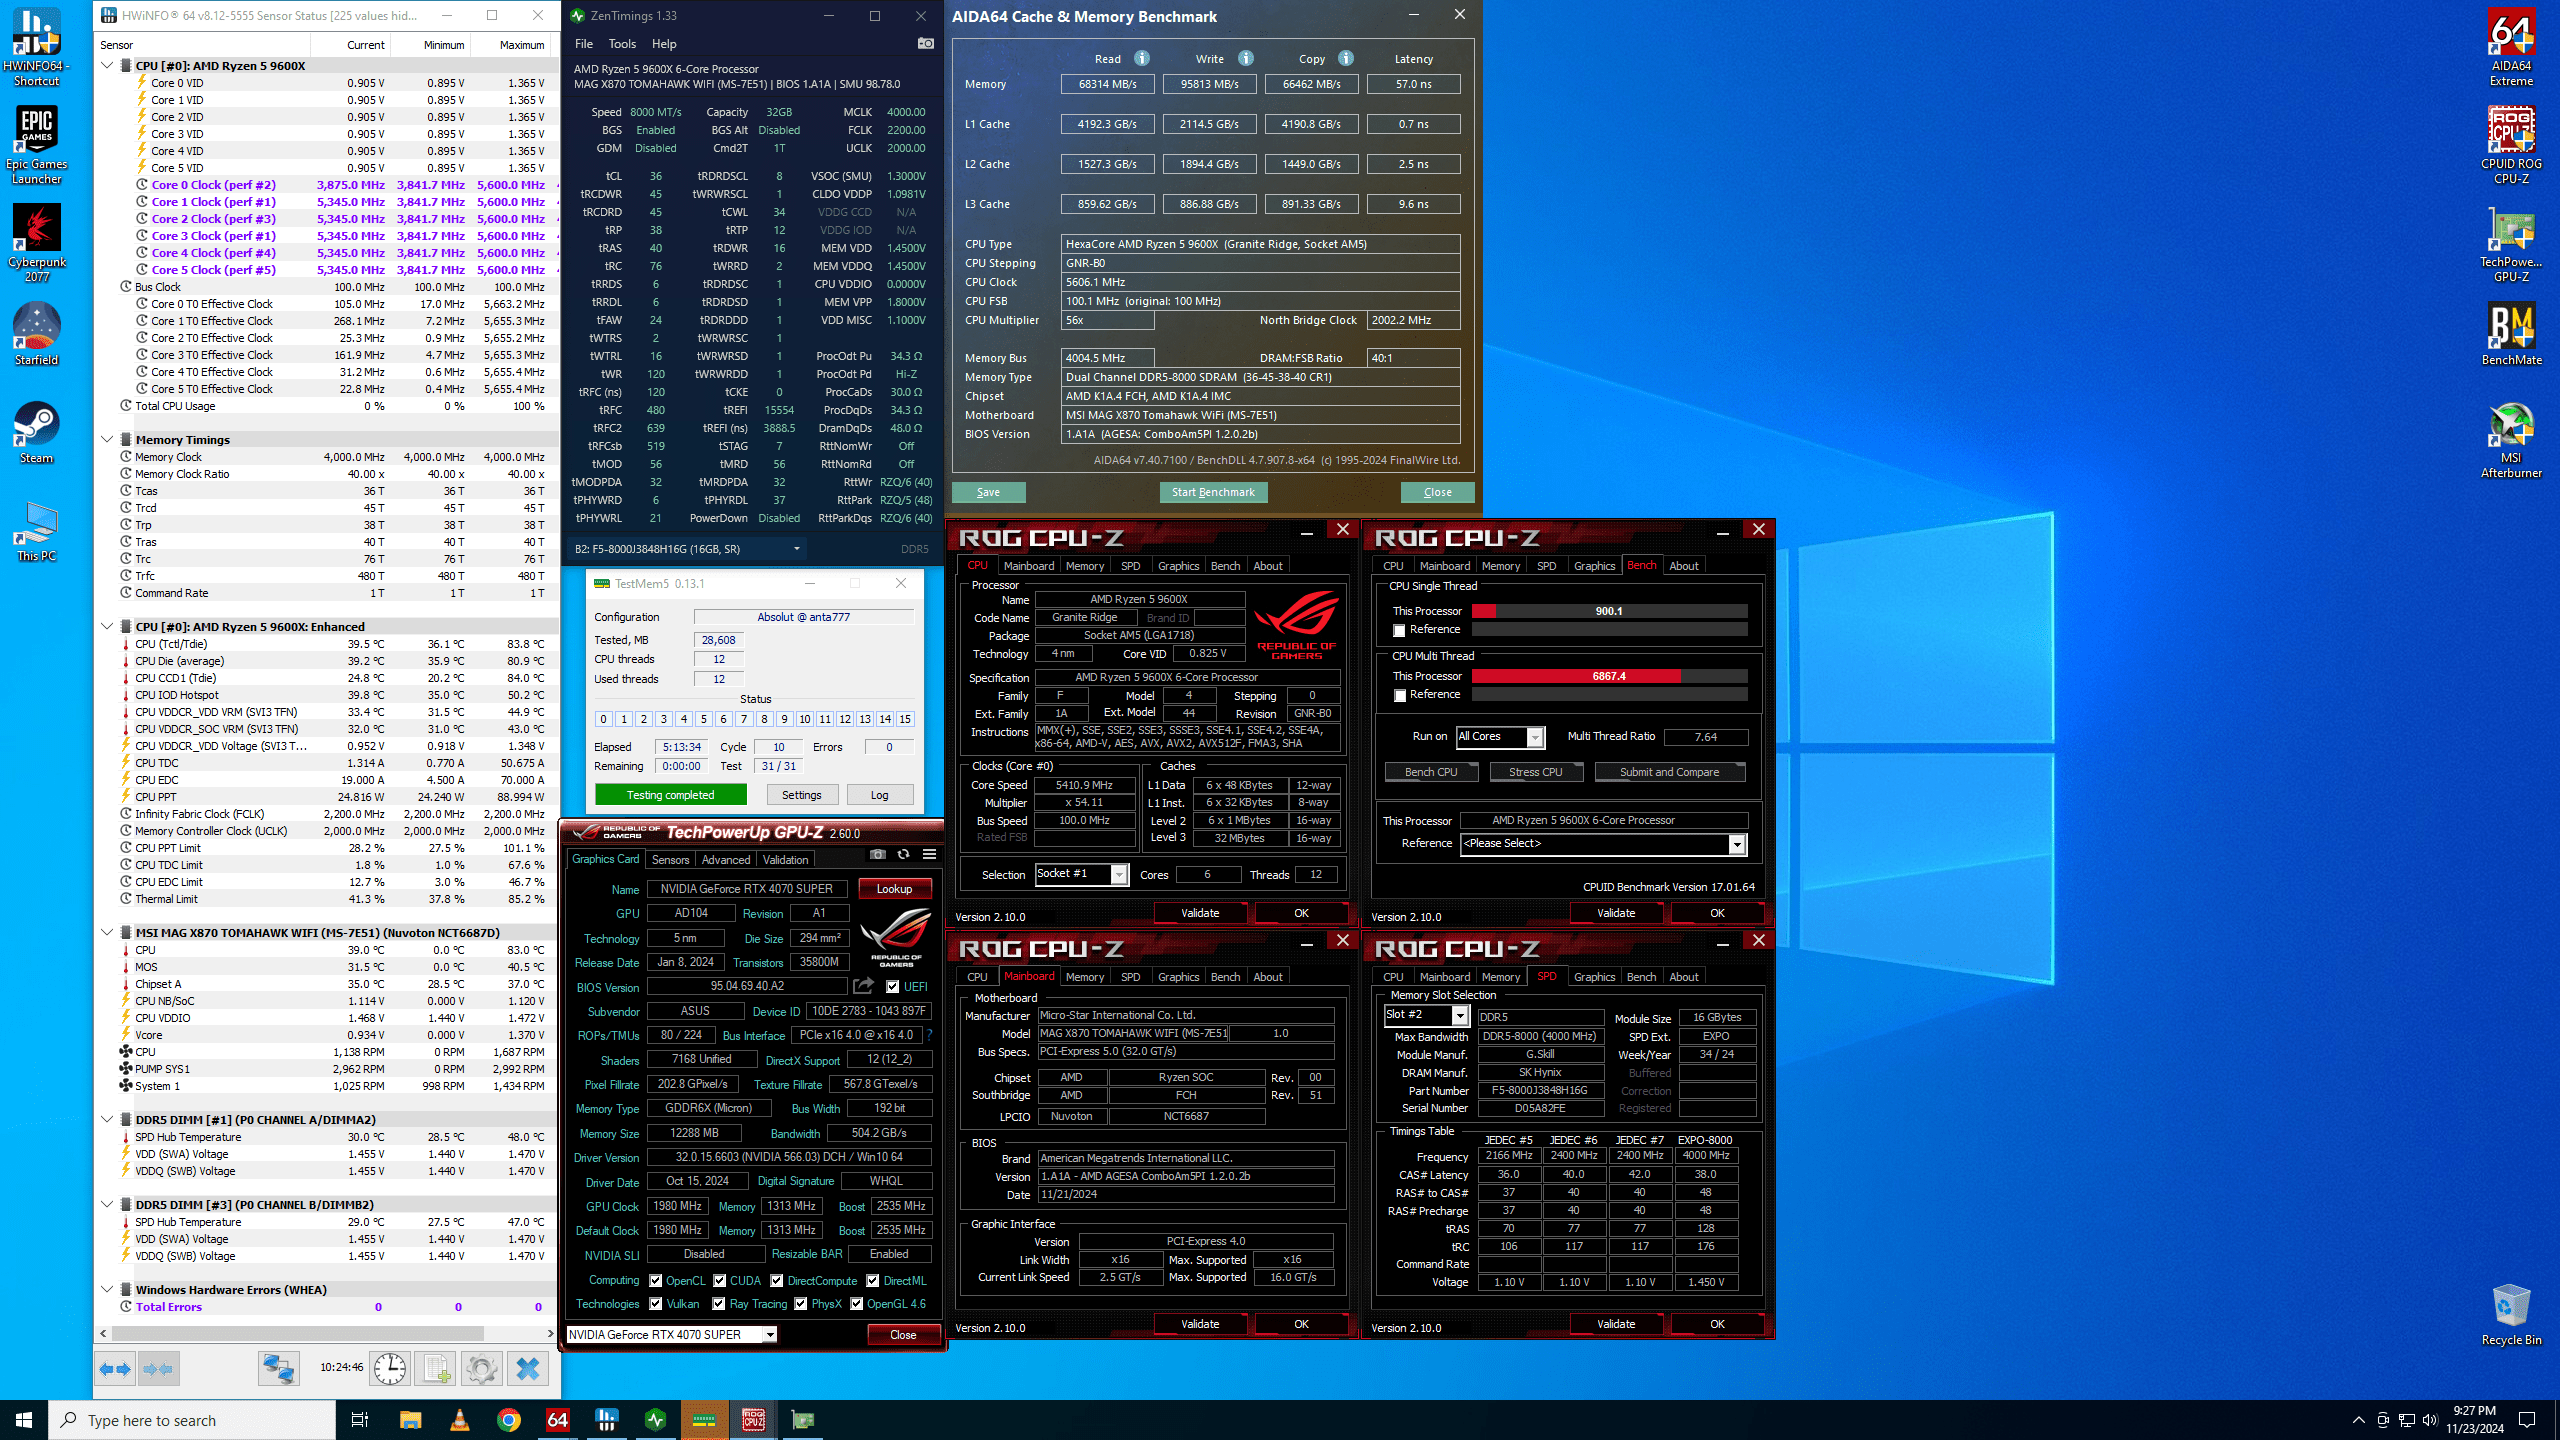Click Chrome icon in taskbar

click(508, 1420)
